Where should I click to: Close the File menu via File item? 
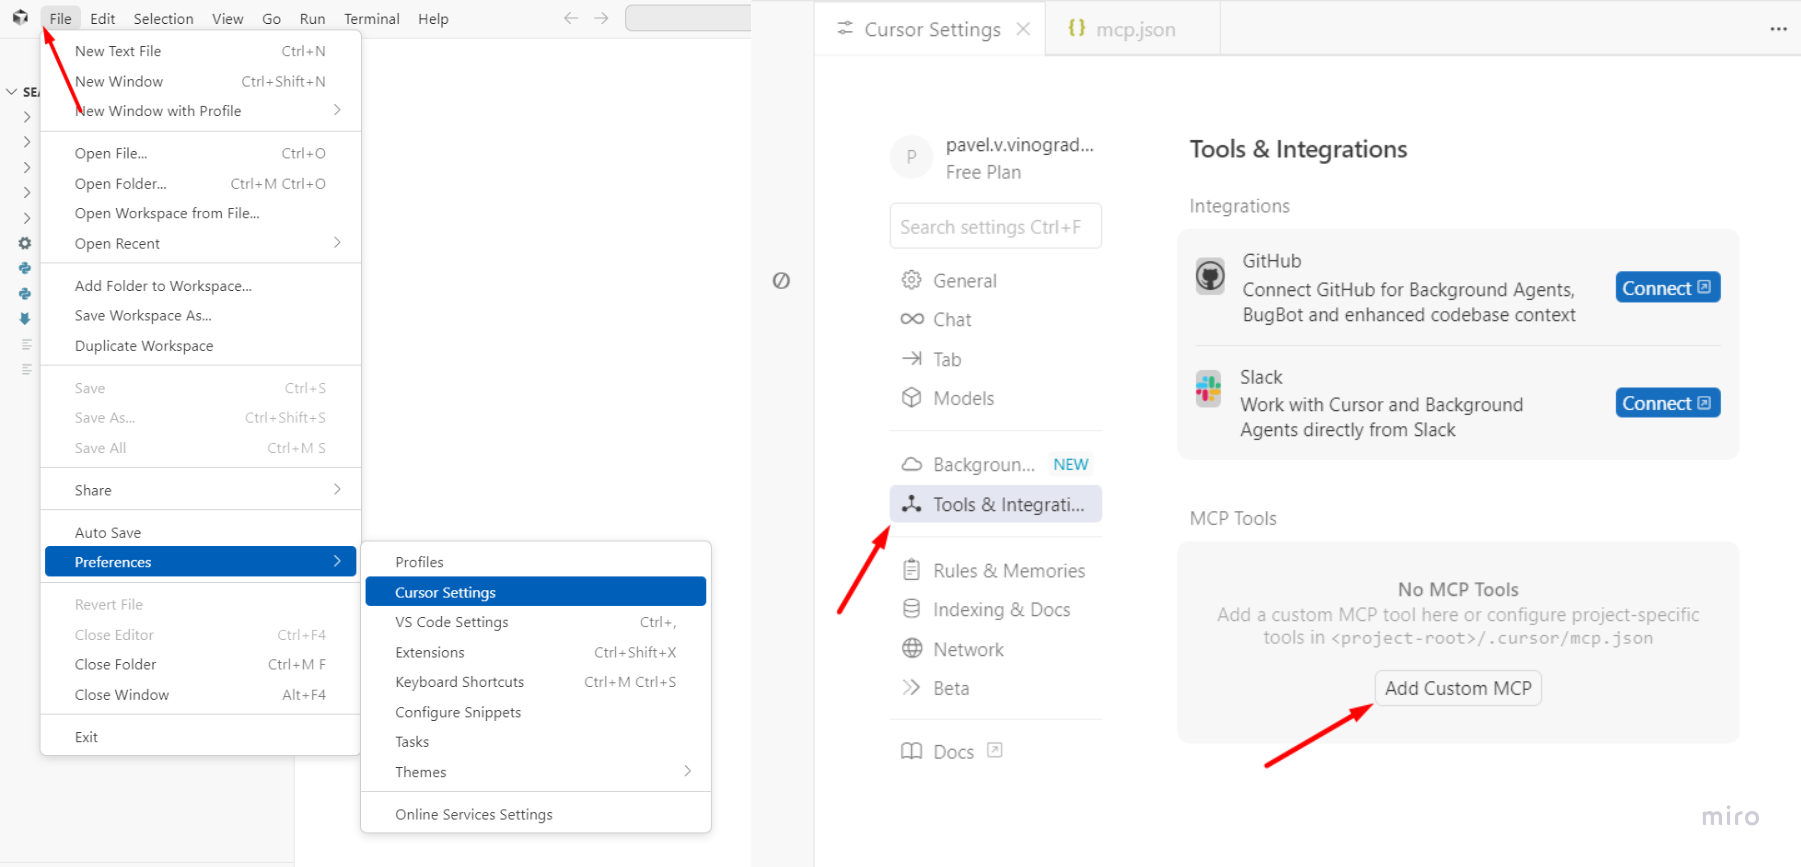click(60, 18)
